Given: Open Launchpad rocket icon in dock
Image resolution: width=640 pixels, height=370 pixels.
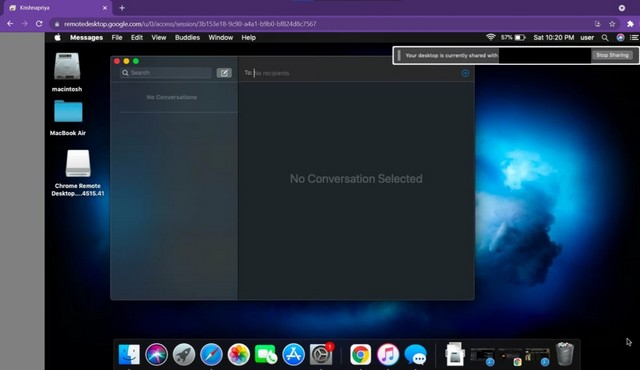Looking at the screenshot, I should (x=184, y=354).
